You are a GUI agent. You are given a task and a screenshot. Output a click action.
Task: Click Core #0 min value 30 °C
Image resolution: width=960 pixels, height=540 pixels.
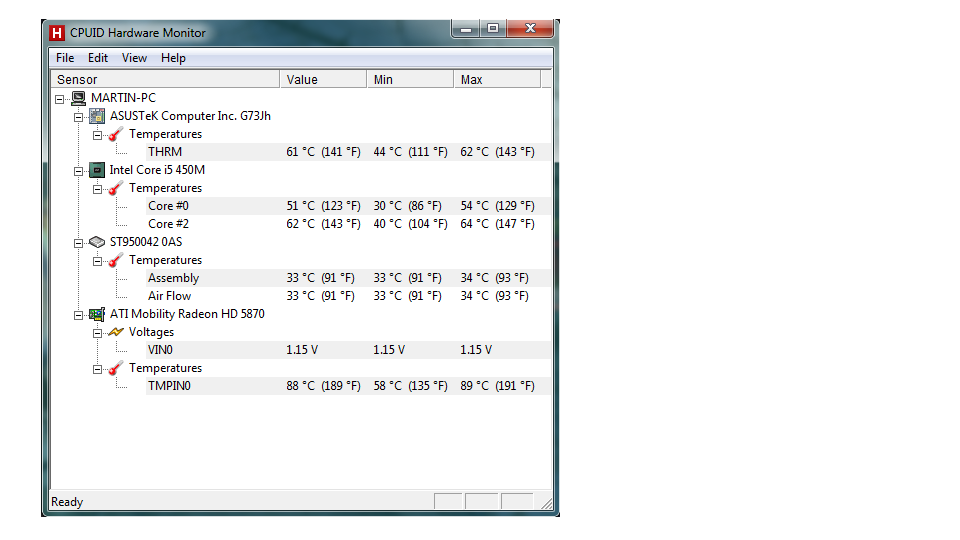pyautogui.click(x=407, y=206)
